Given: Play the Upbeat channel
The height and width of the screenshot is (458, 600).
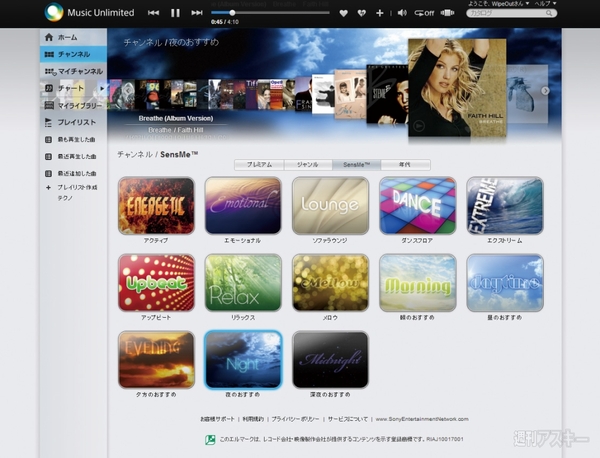Looking at the screenshot, I should (x=156, y=282).
